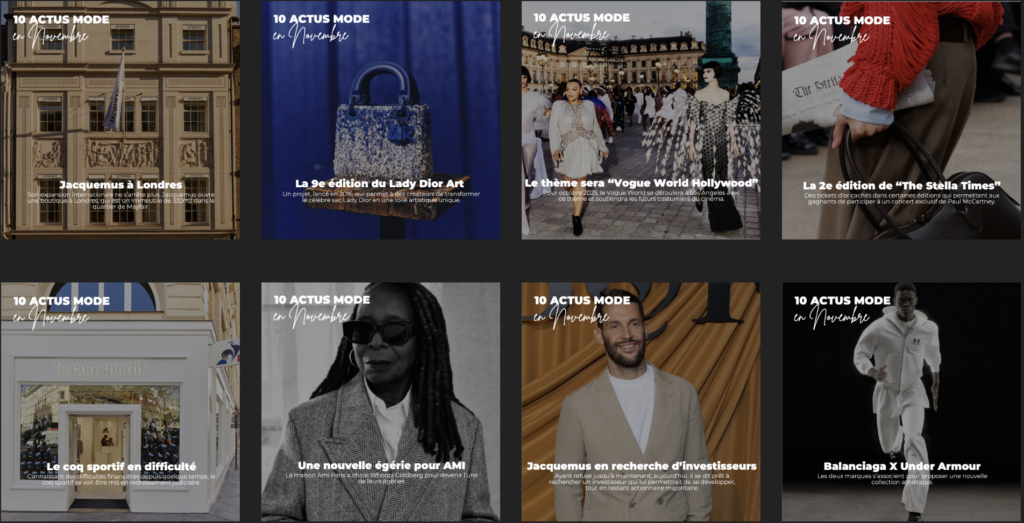This screenshot has height=523, width=1024.
Task: Click 'Le coq sportif en difficulté' headline
Action: coord(121,467)
